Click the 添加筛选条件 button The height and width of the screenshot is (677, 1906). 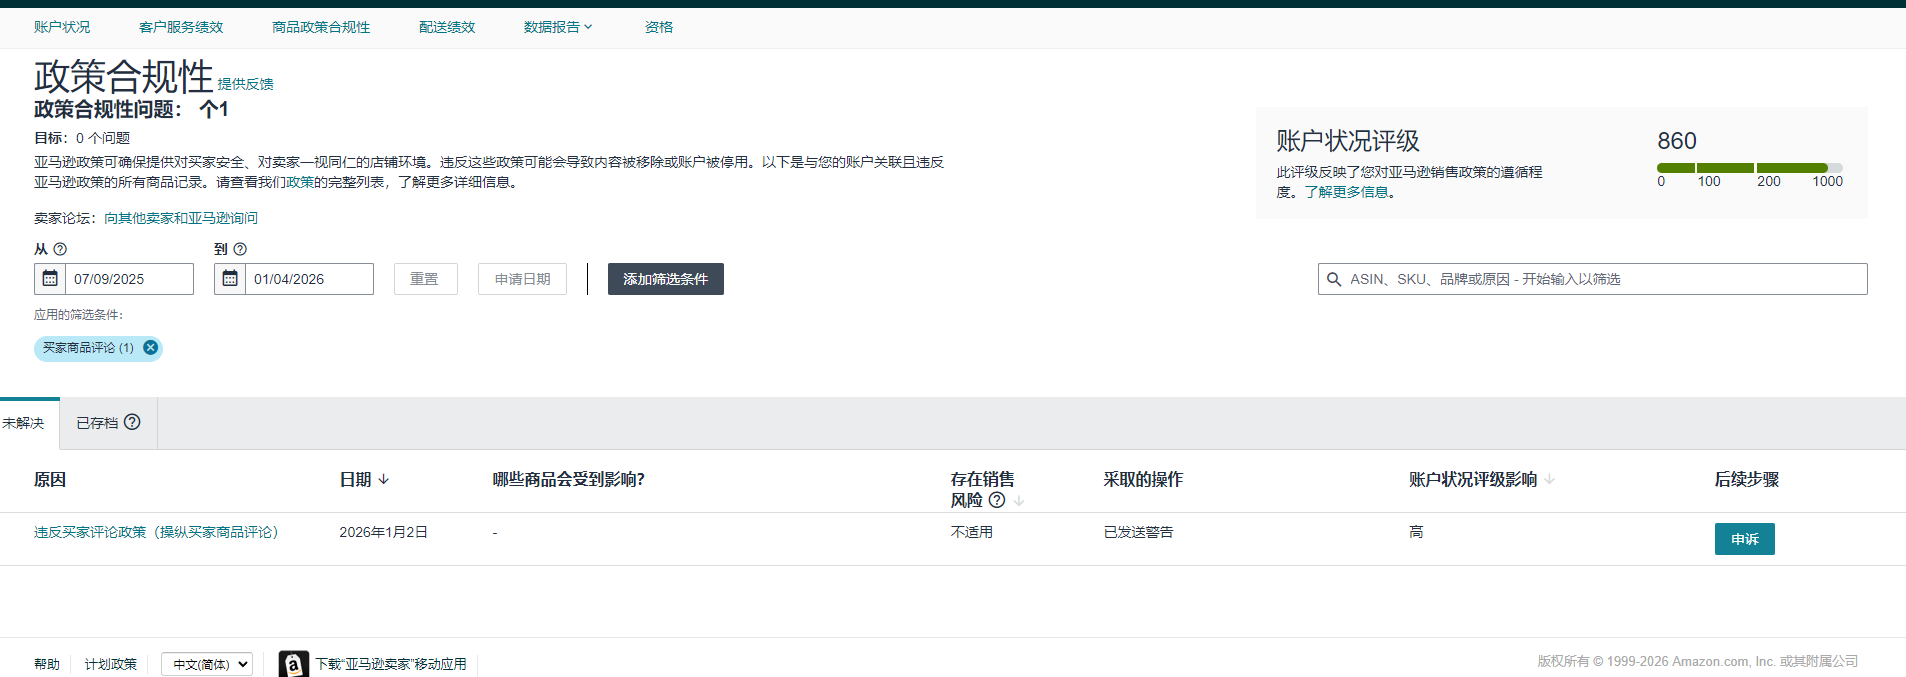pos(665,279)
